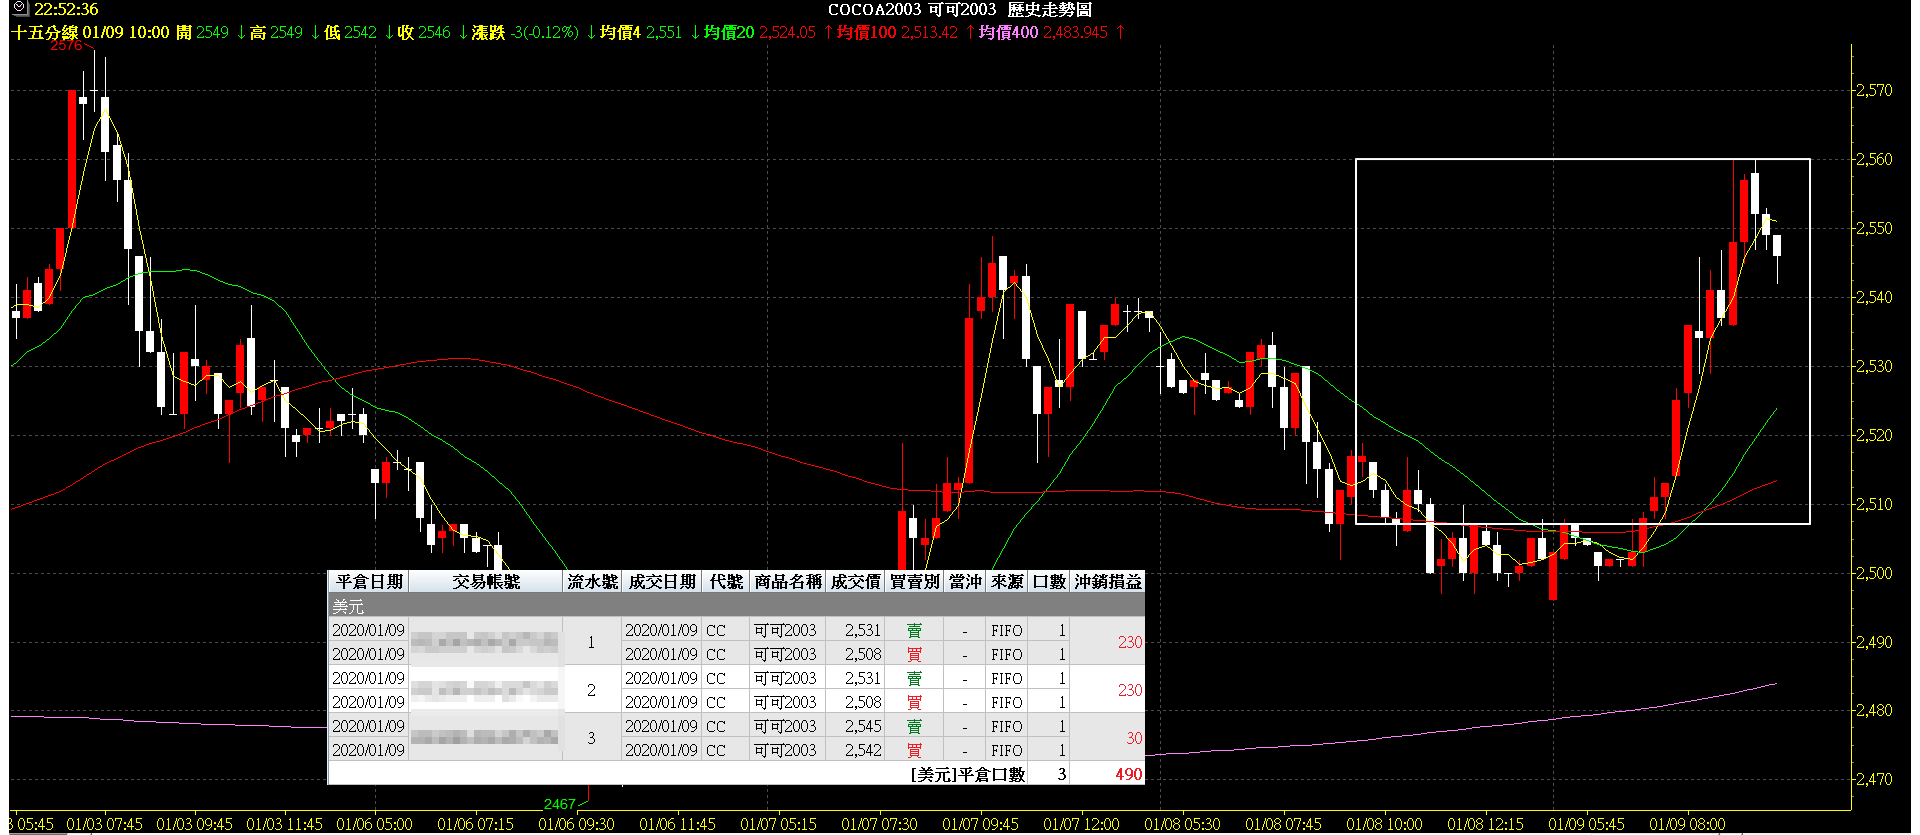Click the 口數 column header
The width and height of the screenshot is (1920, 835).
(x=1050, y=581)
